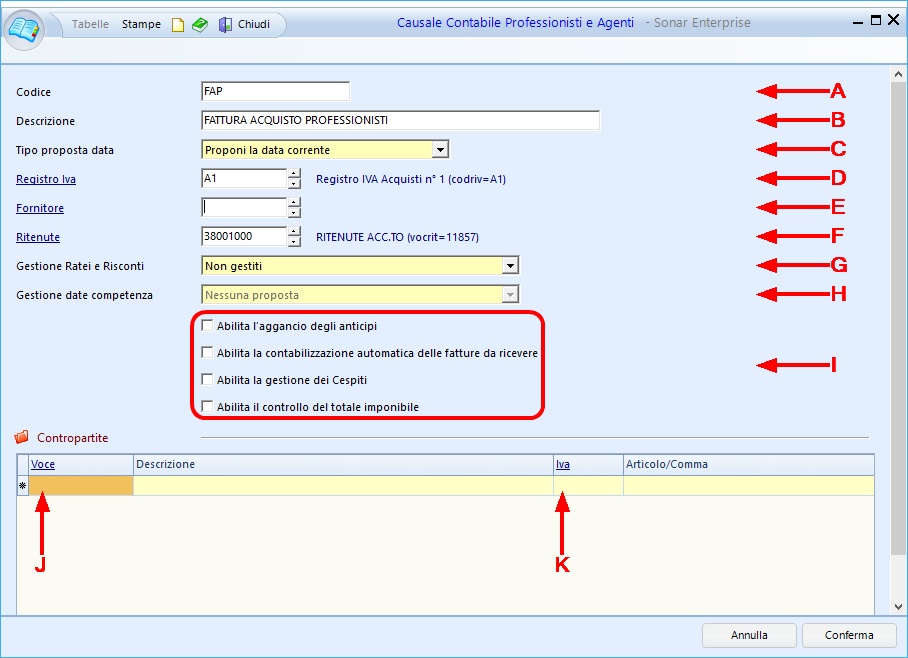Image resolution: width=908 pixels, height=658 pixels.
Task: Tick automatic contabilizzazione fatture da ricevere
Action: [x=207, y=353]
